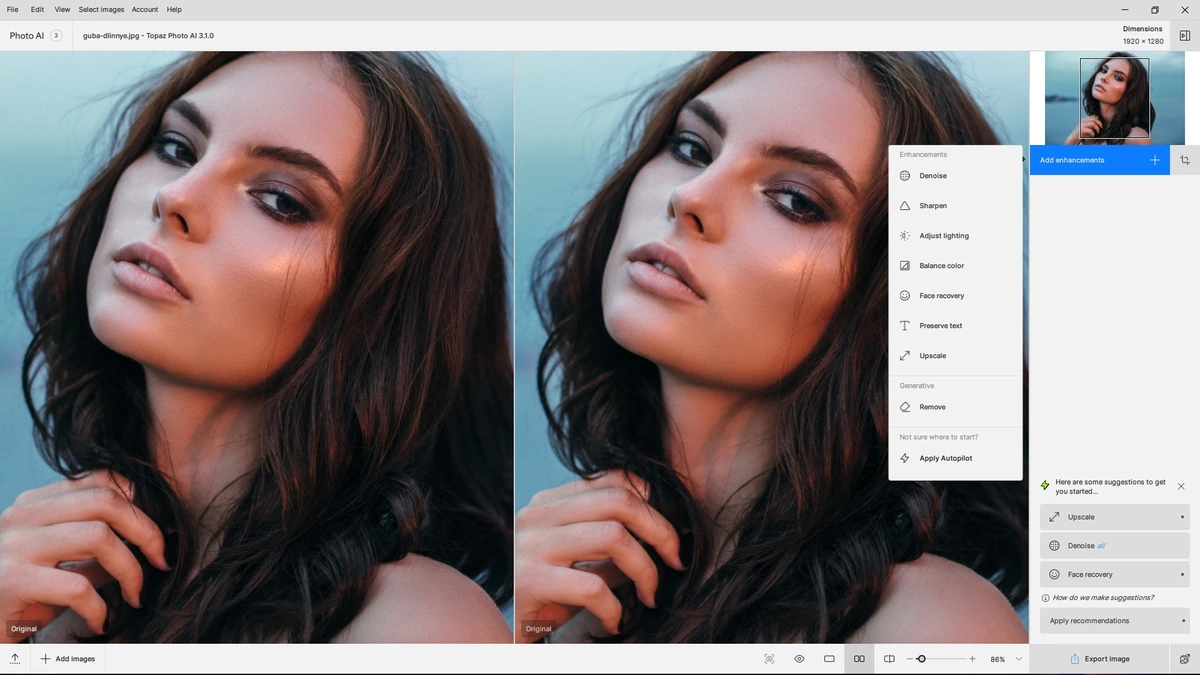Image resolution: width=1200 pixels, height=675 pixels.
Task: Choose Preserve text enhancement
Action: click(x=955, y=326)
